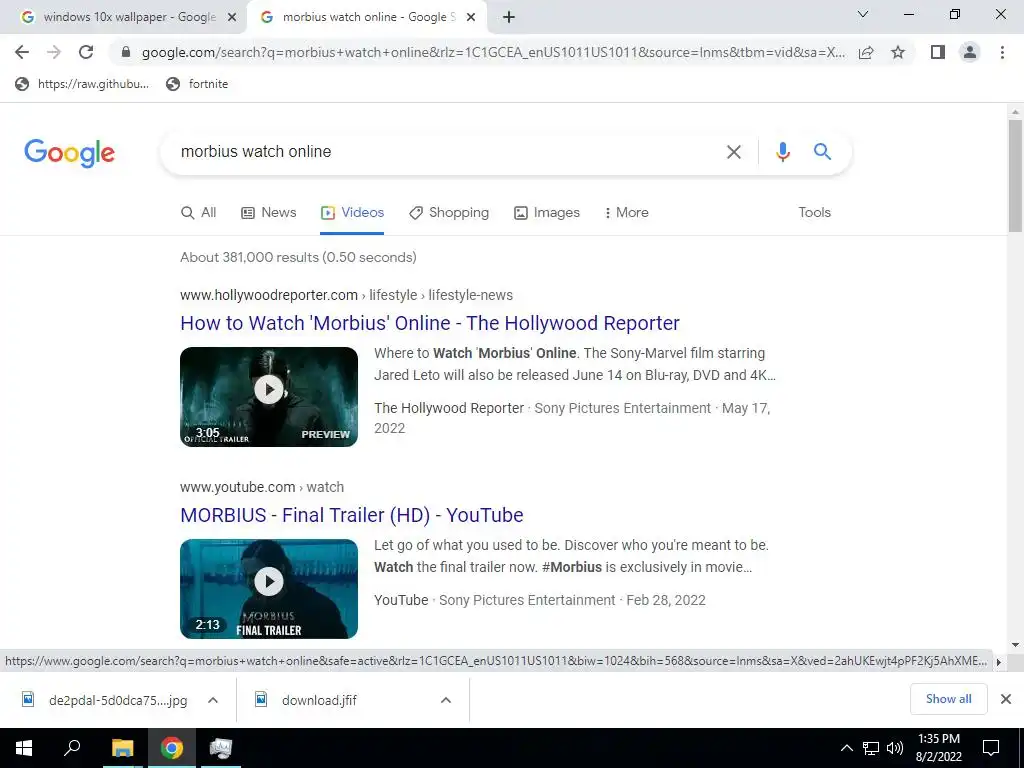Screen dimensions: 1024x768
Task: Open How to Watch 'Morbius' Online link
Action: click(x=430, y=323)
